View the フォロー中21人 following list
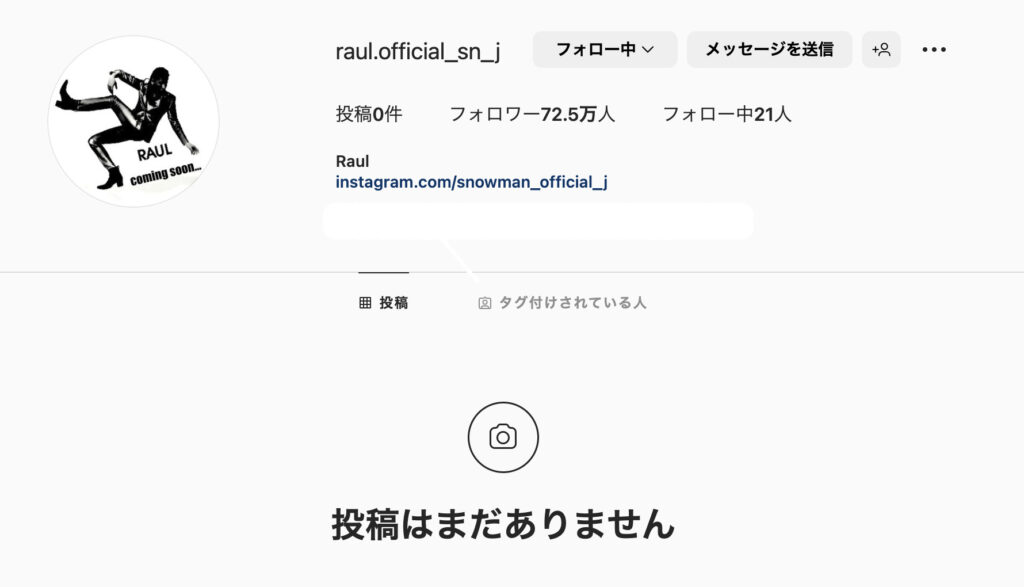This screenshot has height=587, width=1024. (x=727, y=114)
